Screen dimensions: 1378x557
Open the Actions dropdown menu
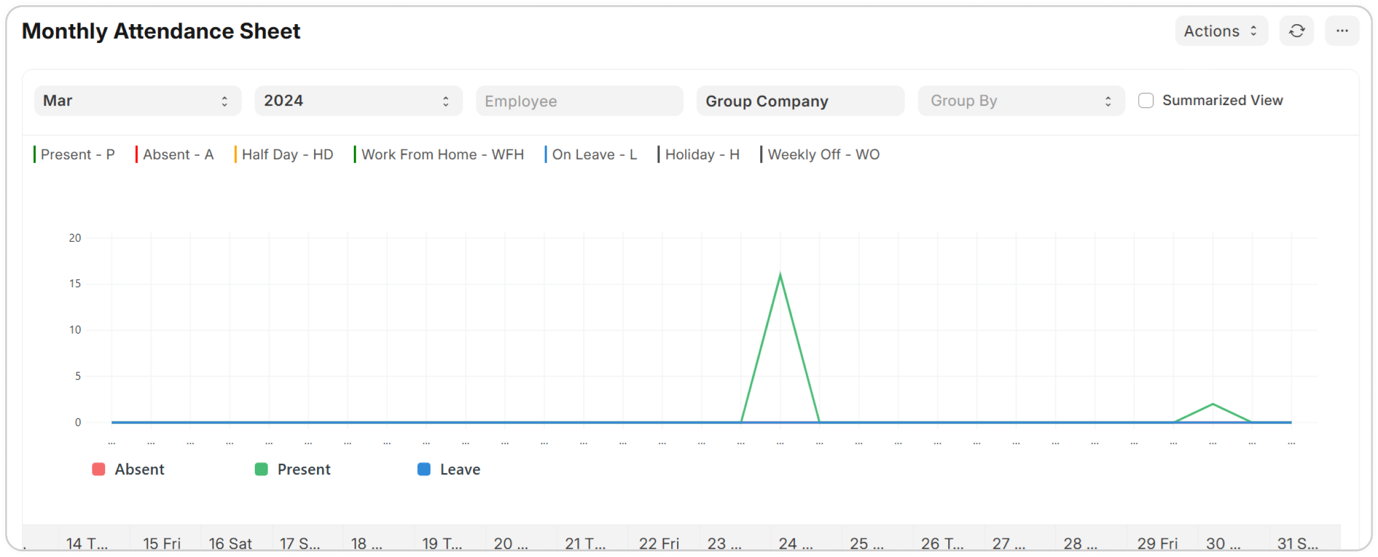tap(1221, 31)
